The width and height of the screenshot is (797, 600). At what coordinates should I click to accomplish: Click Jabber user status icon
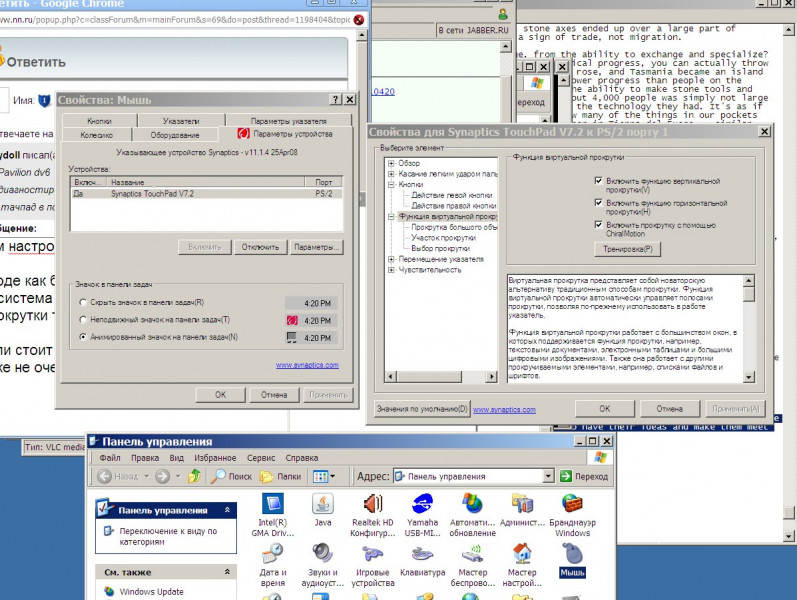(503, 14)
